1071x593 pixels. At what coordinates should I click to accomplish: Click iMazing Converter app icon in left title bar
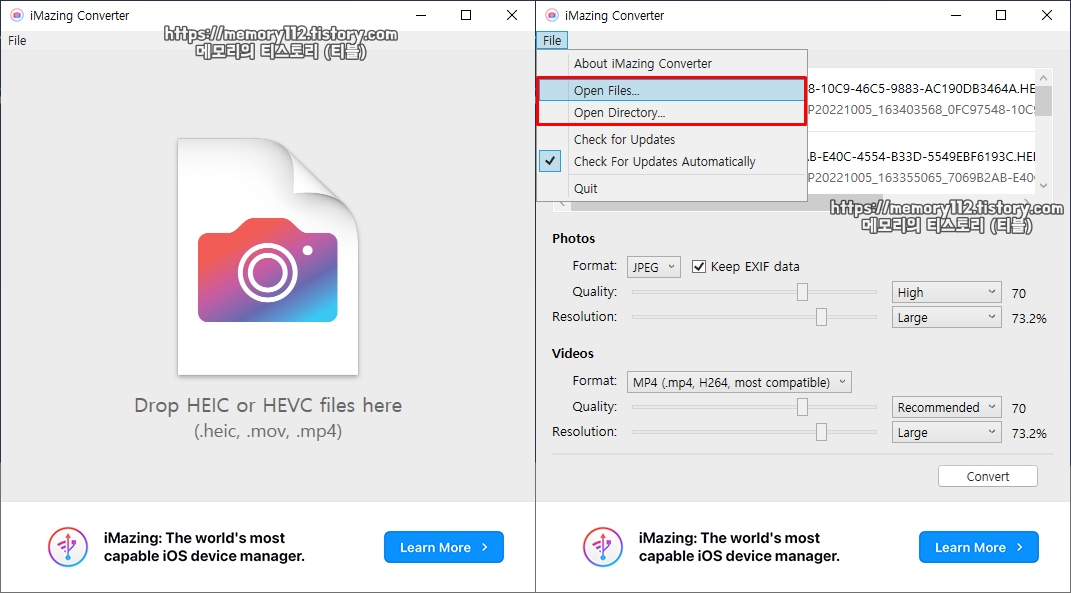point(17,15)
